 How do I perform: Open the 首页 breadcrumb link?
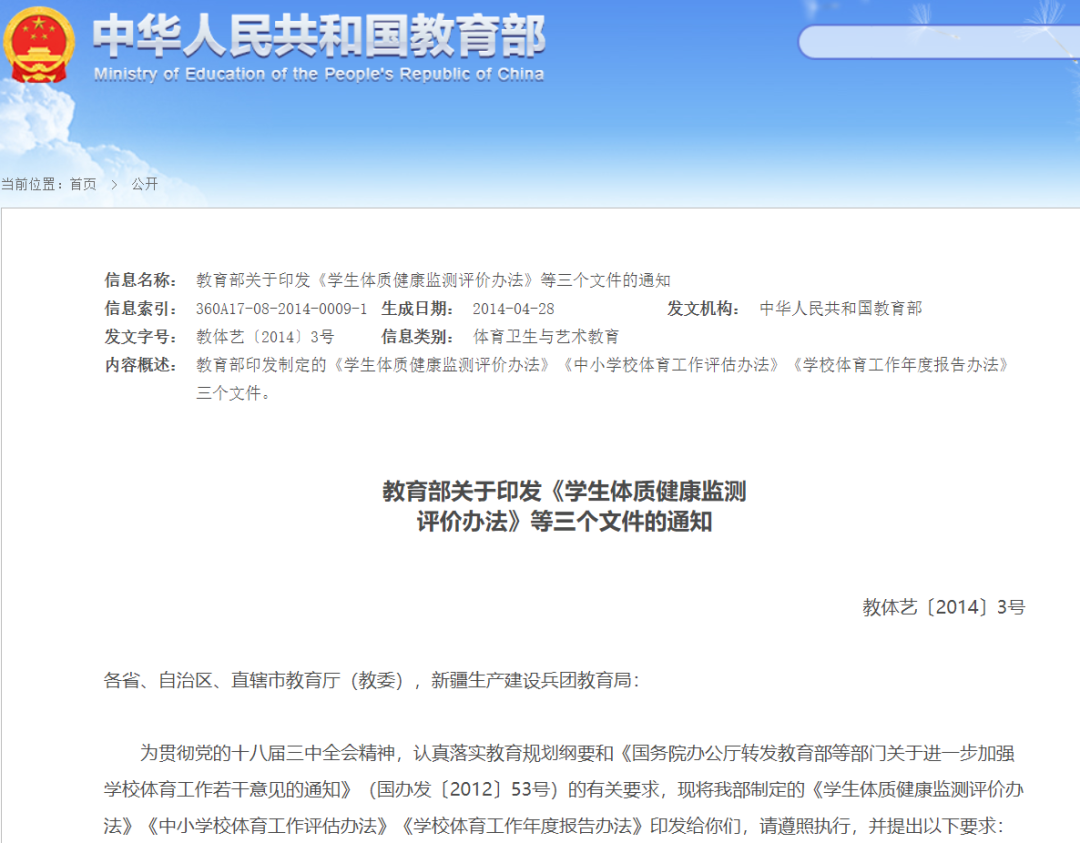click(83, 184)
